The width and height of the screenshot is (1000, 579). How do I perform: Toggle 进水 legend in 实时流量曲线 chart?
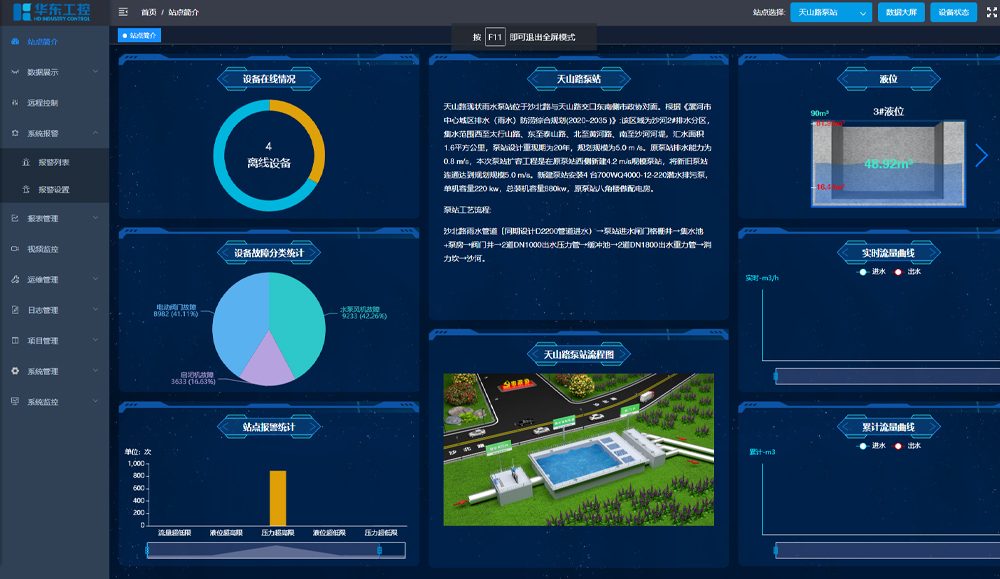(x=871, y=272)
